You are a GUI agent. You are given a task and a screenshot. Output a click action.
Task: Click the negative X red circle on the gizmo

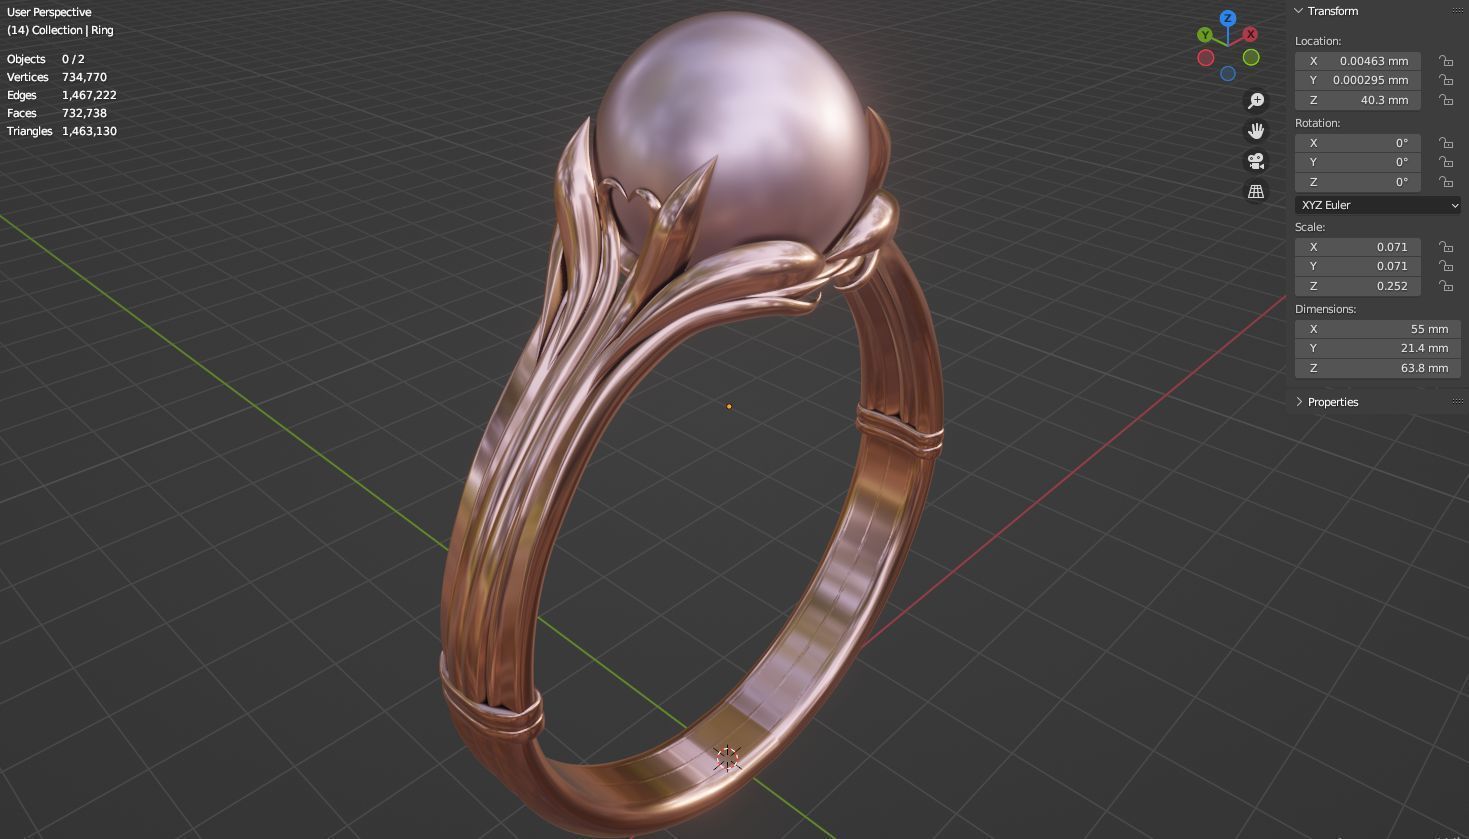coord(1206,58)
